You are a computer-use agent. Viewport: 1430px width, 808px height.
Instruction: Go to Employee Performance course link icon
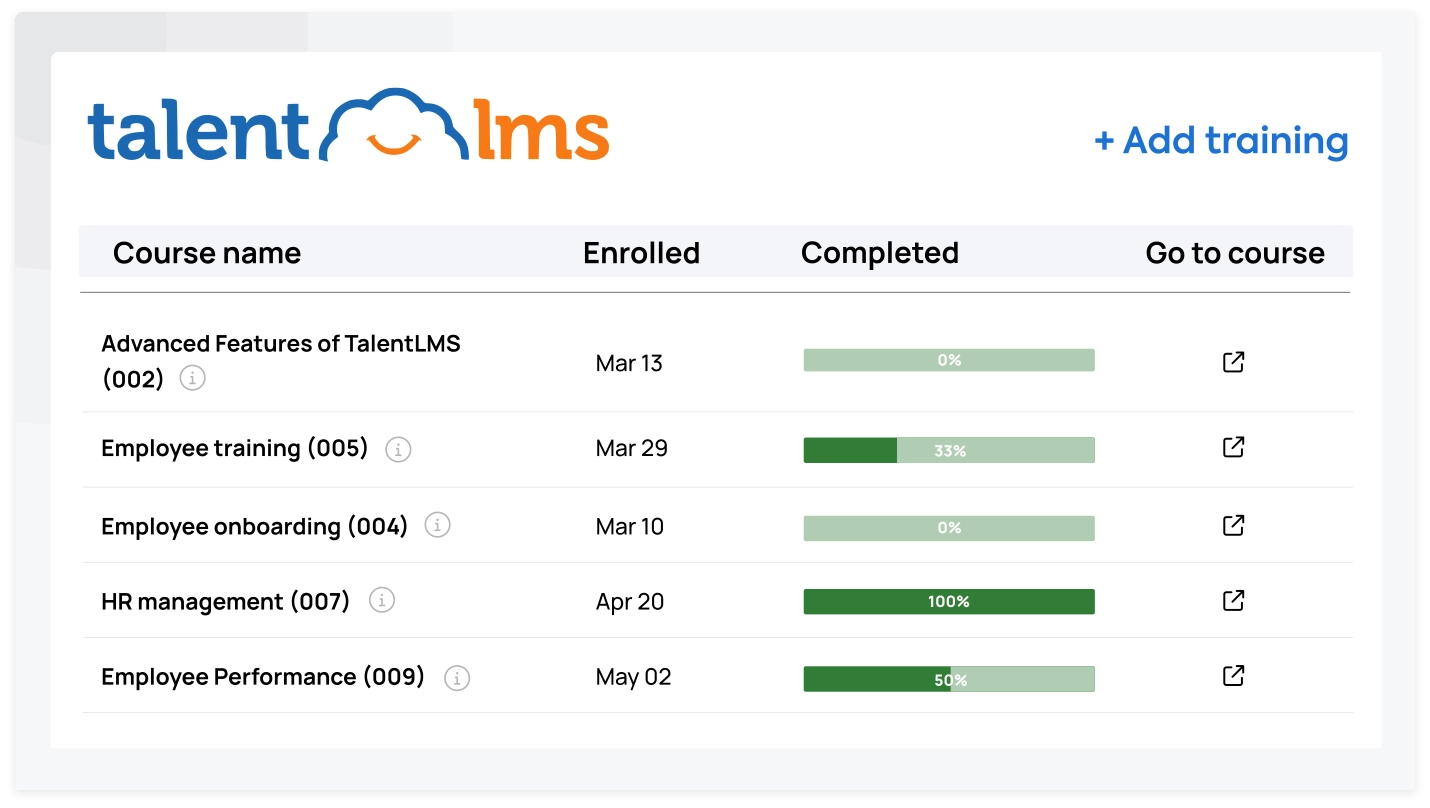(x=1234, y=676)
